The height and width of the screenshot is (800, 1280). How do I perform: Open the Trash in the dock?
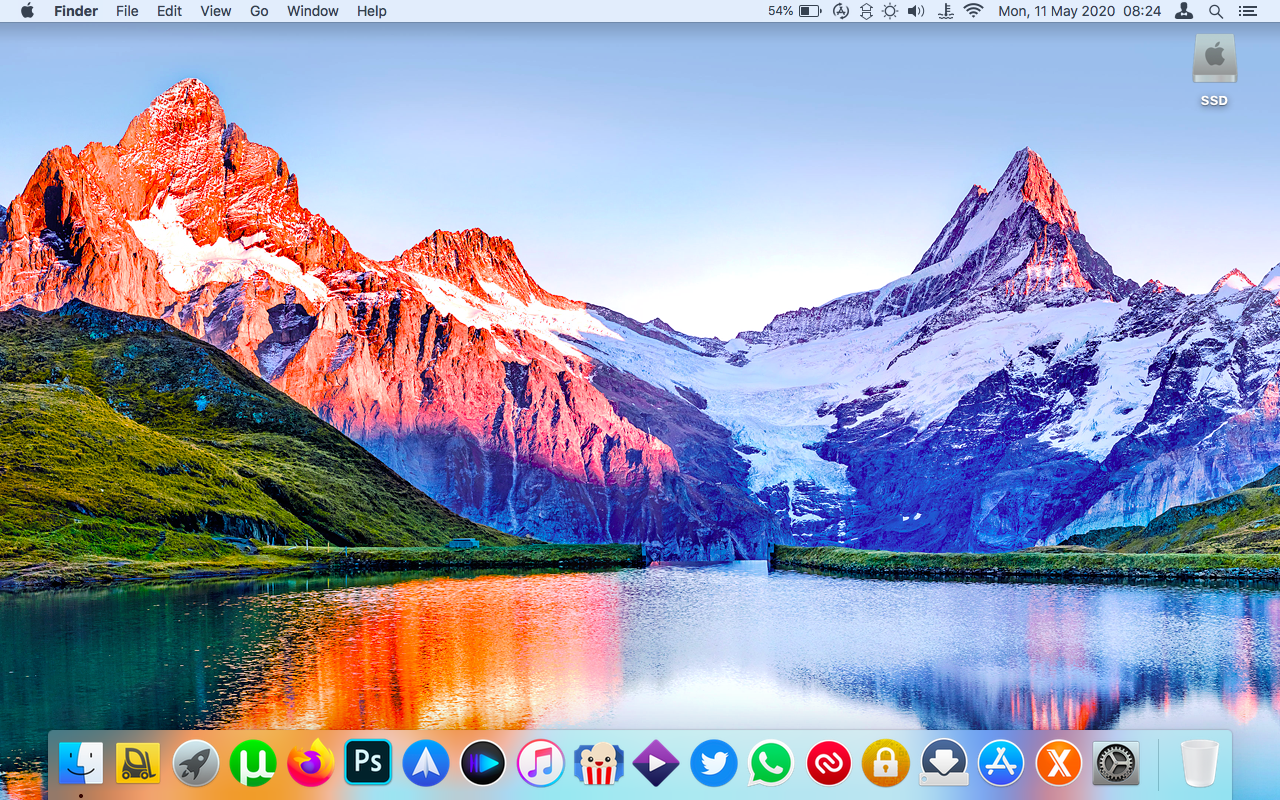pos(1199,764)
